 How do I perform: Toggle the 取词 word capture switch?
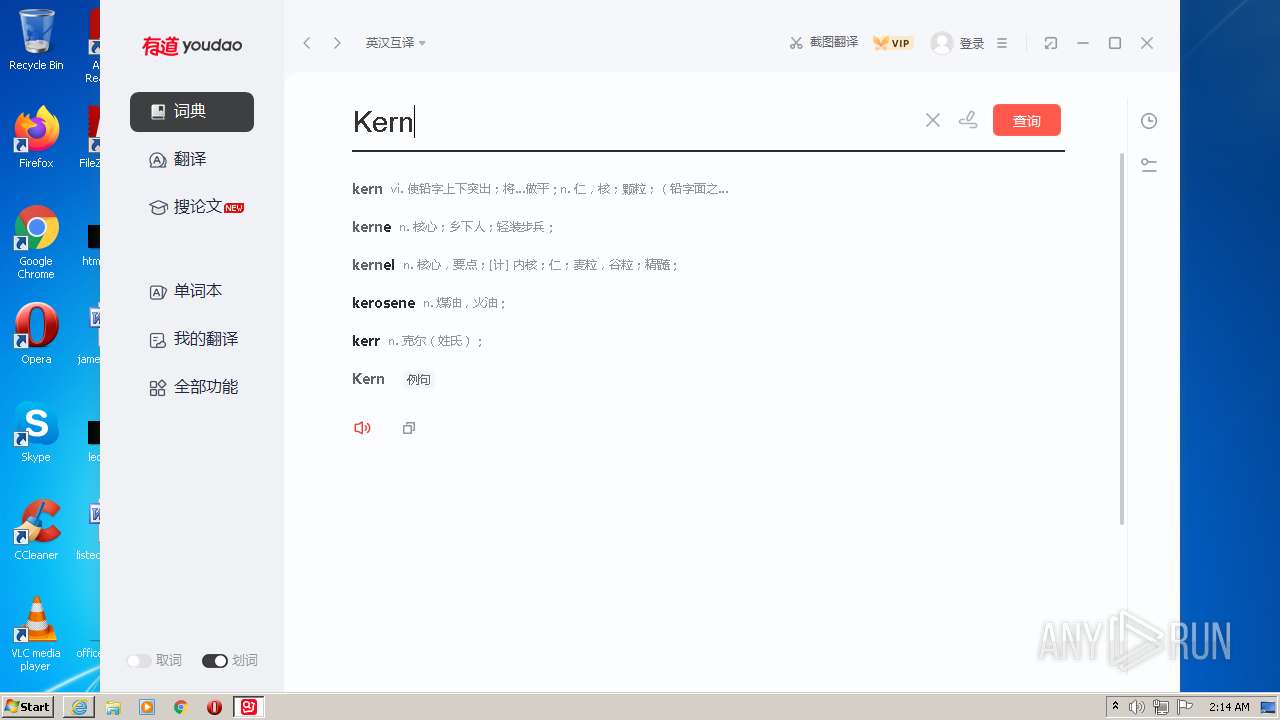pos(139,661)
